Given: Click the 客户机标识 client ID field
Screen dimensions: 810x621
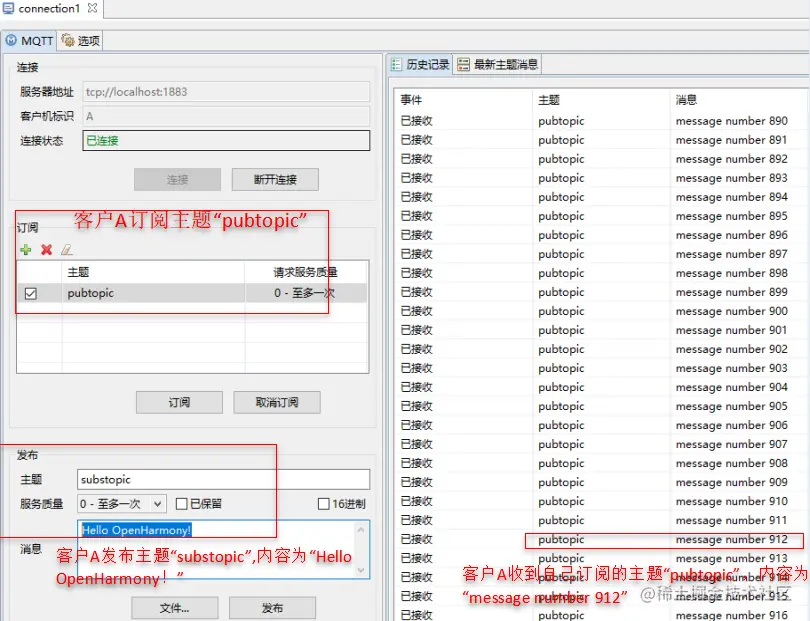Looking at the screenshot, I should (x=226, y=116).
